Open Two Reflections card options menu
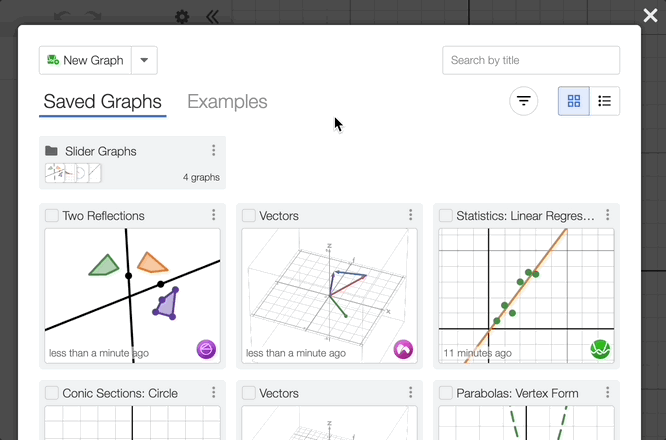 pos(213,215)
